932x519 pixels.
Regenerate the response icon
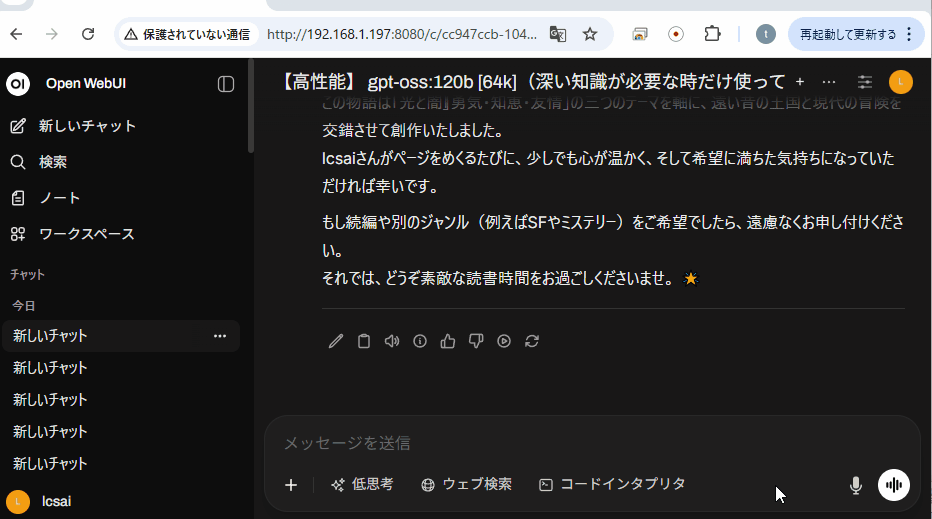pos(532,341)
